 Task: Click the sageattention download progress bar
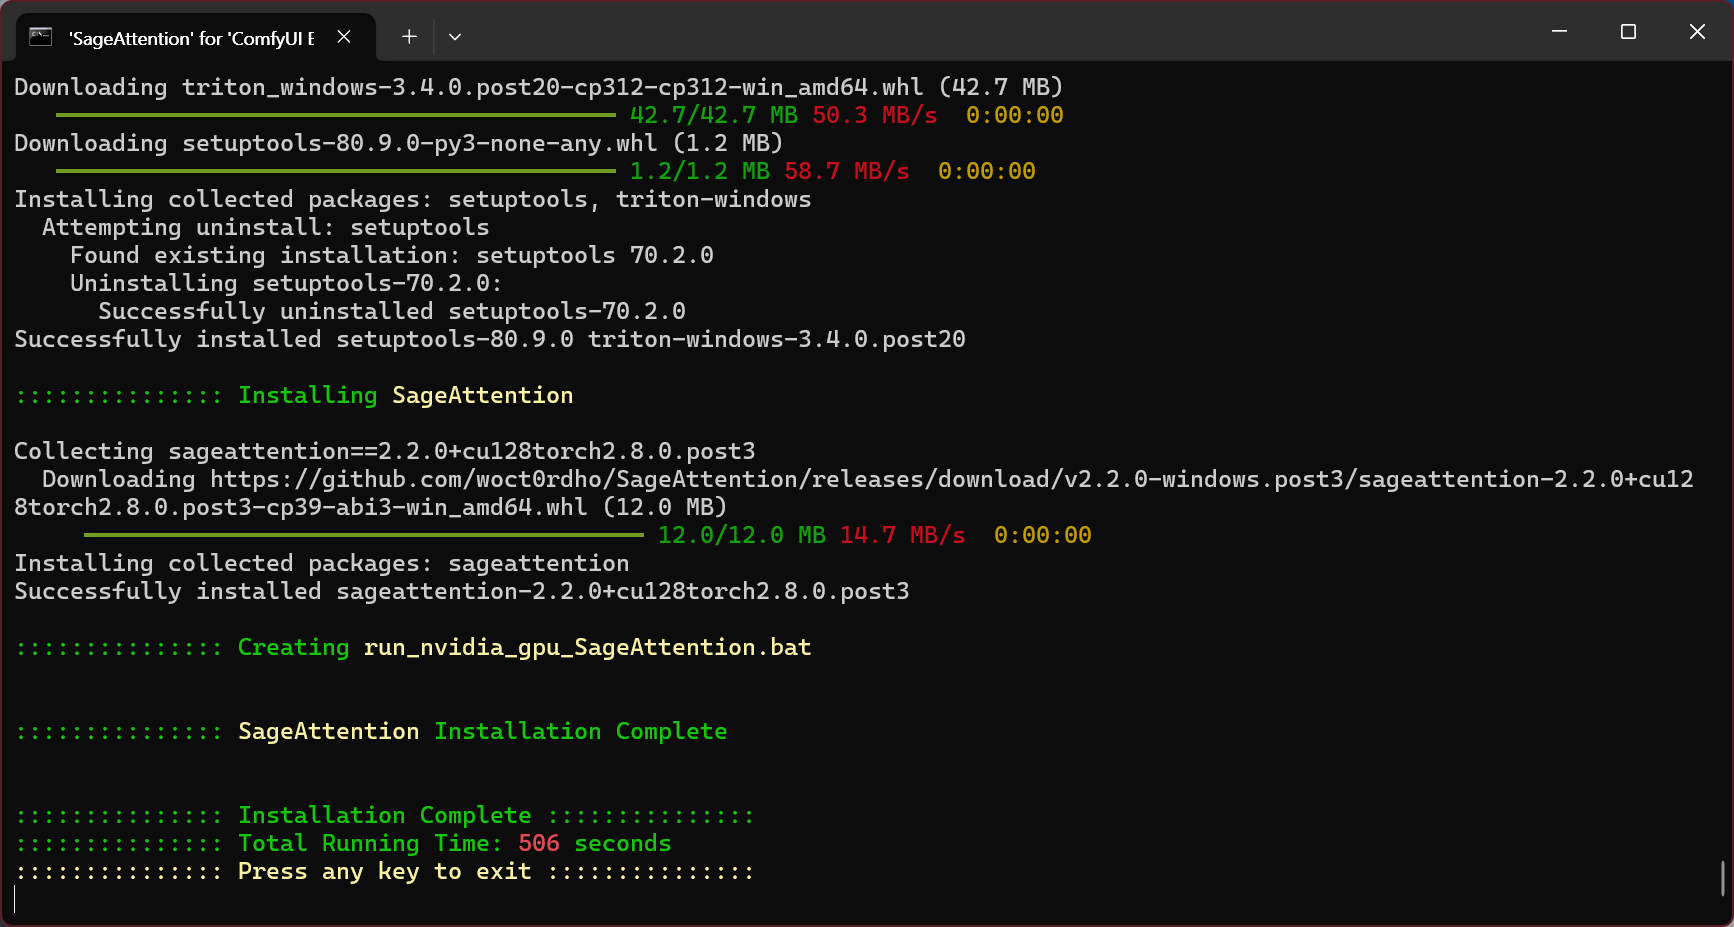[x=364, y=535]
